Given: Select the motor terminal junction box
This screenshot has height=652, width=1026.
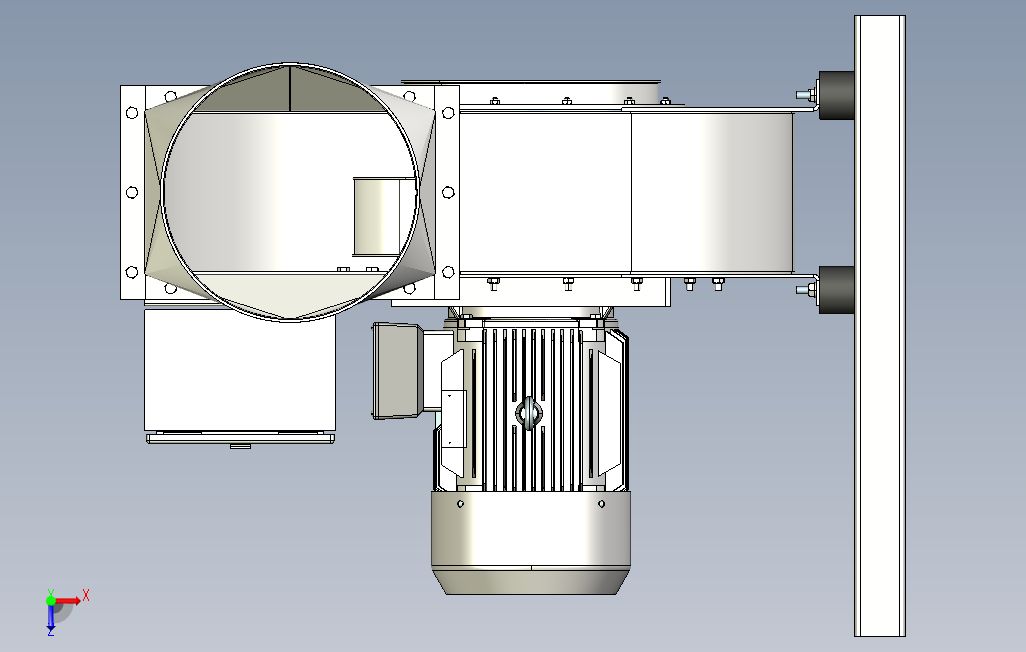Looking at the screenshot, I should click(x=398, y=370).
